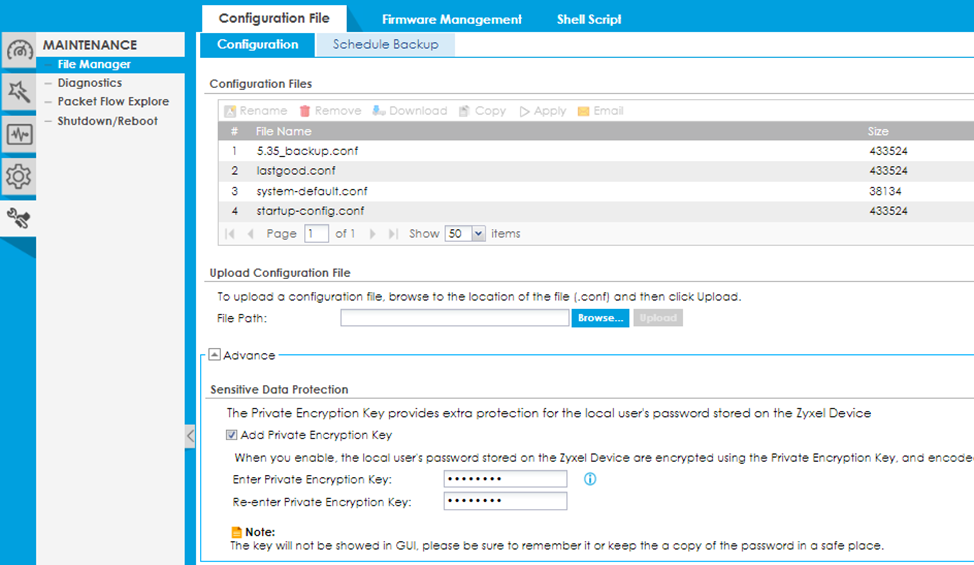The height and width of the screenshot is (565, 974).
Task: Go to the next page arrow
Action: click(373, 234)
